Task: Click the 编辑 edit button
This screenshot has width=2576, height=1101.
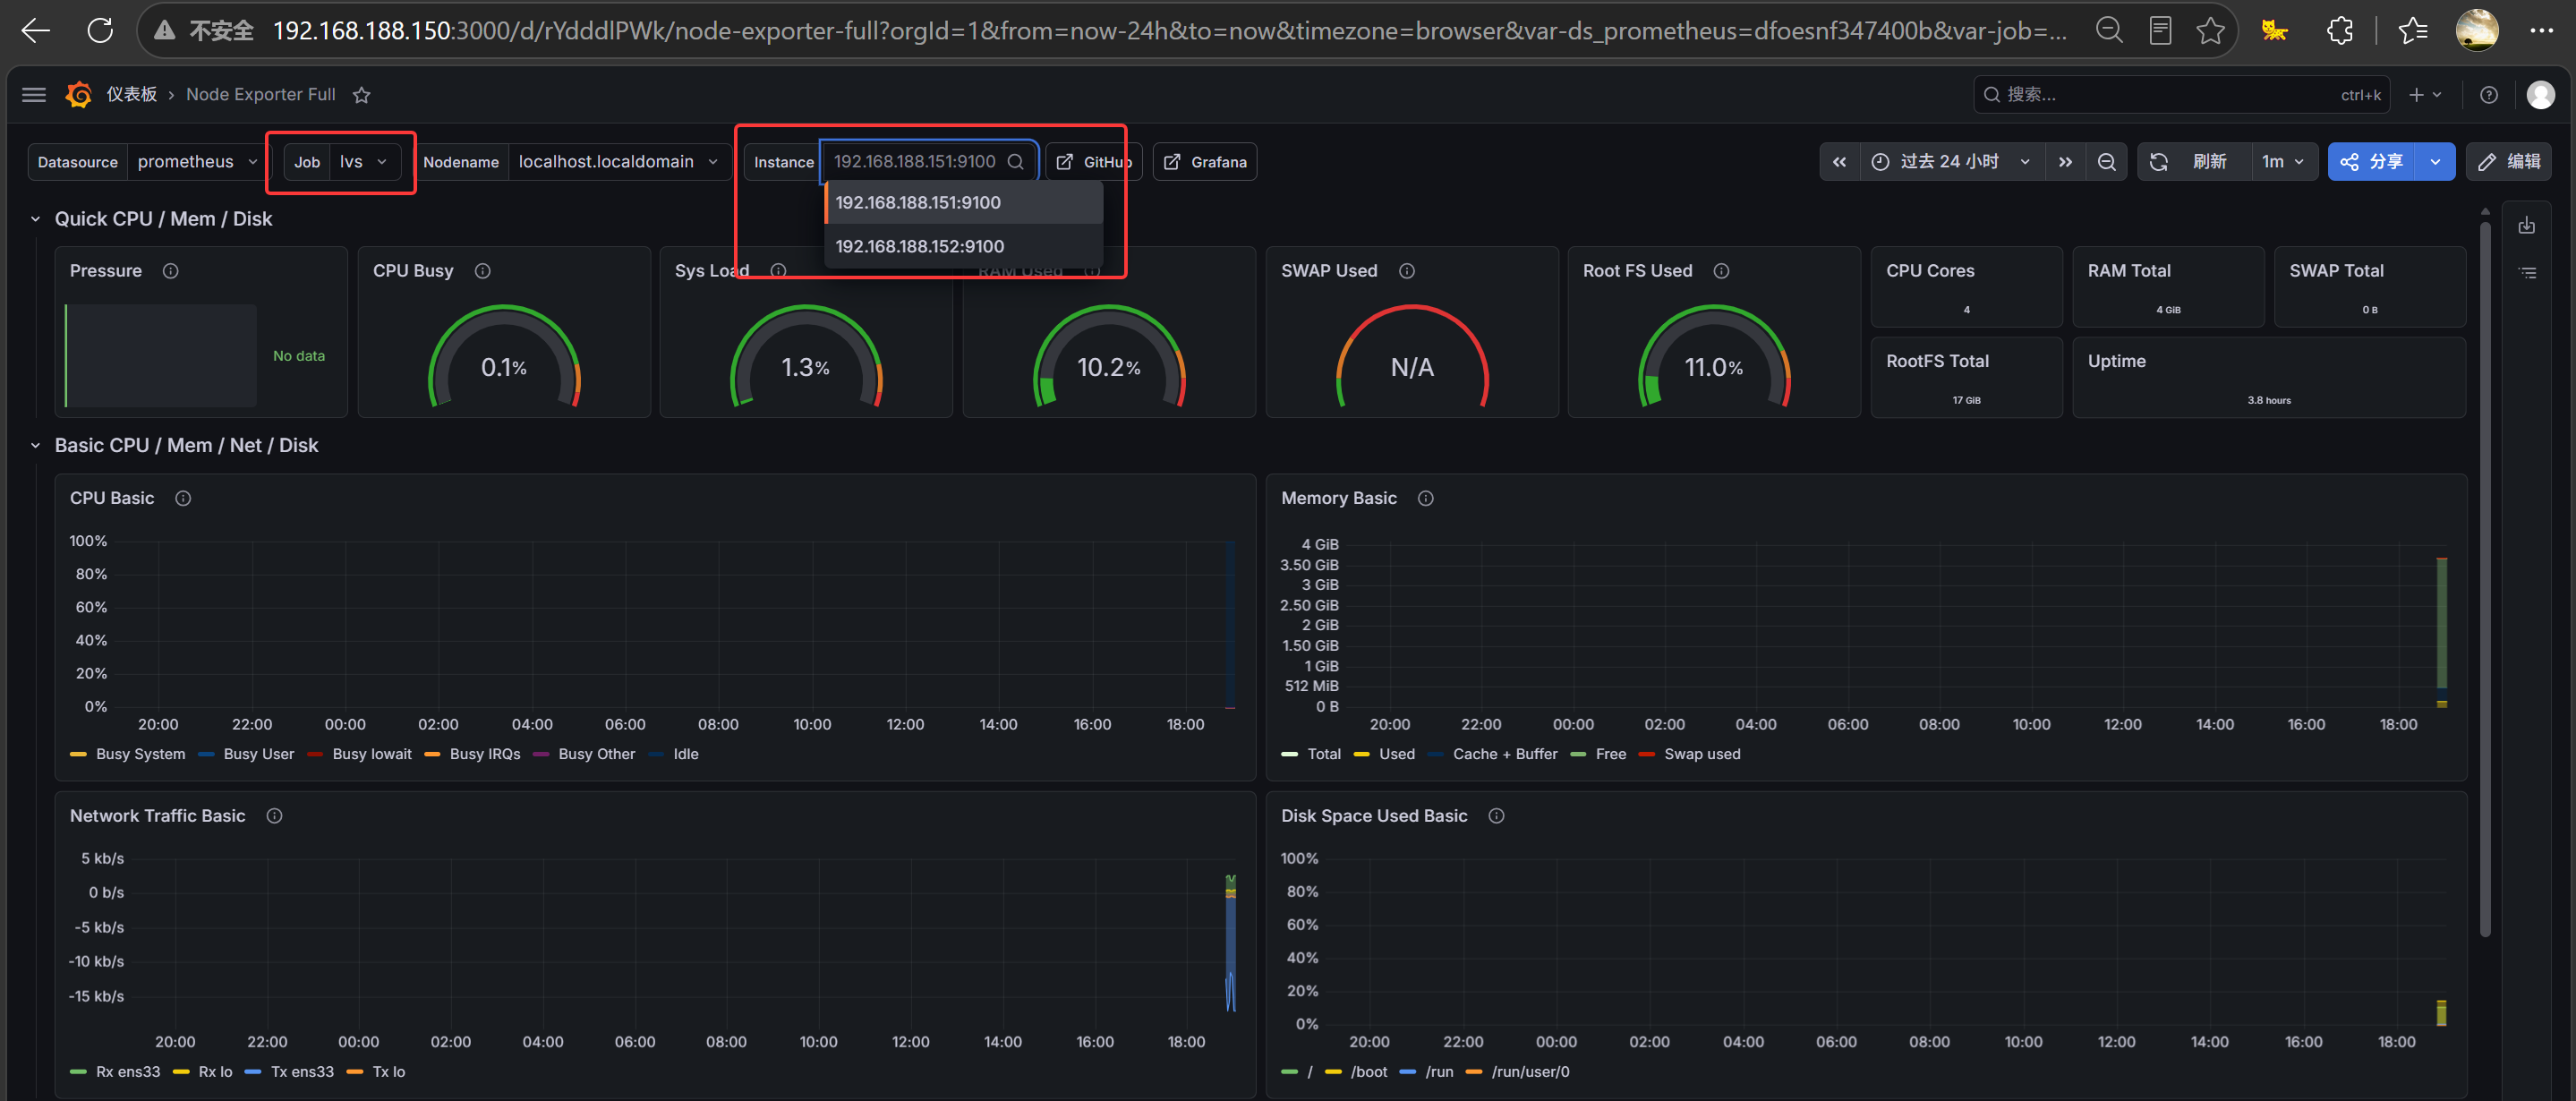Action: tap(2509, 162)
